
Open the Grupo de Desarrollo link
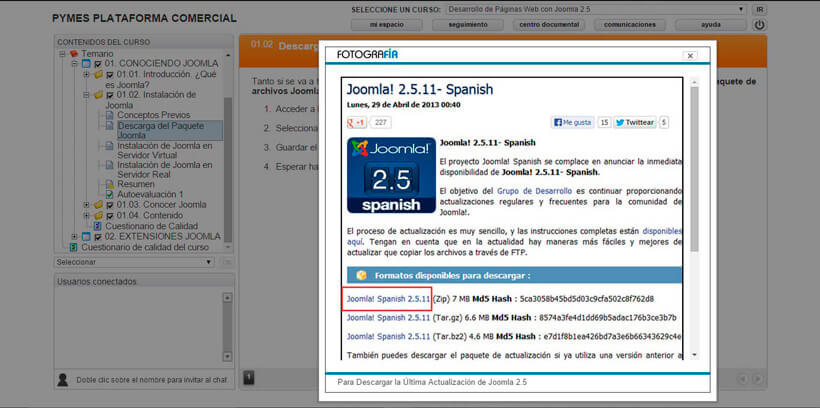534,191
